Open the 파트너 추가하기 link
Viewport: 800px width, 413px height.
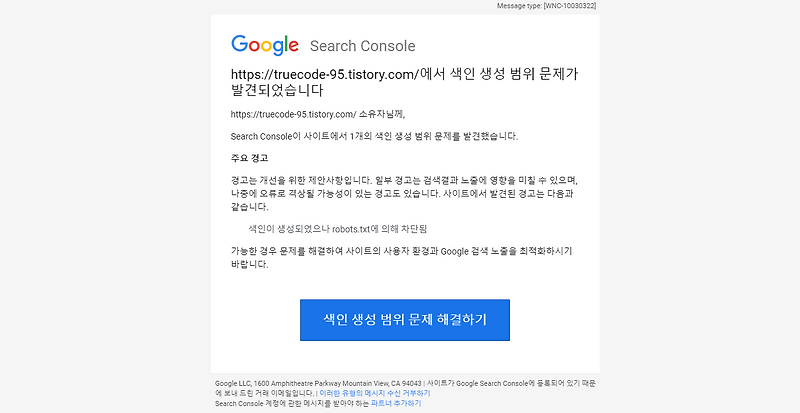click(x=396, y=403)
